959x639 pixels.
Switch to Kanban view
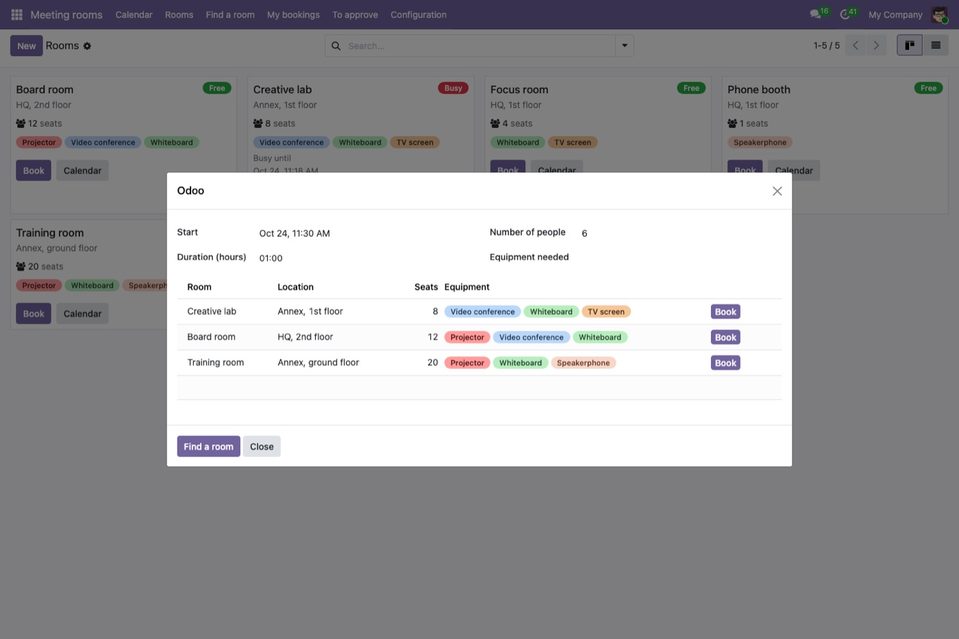909,45
